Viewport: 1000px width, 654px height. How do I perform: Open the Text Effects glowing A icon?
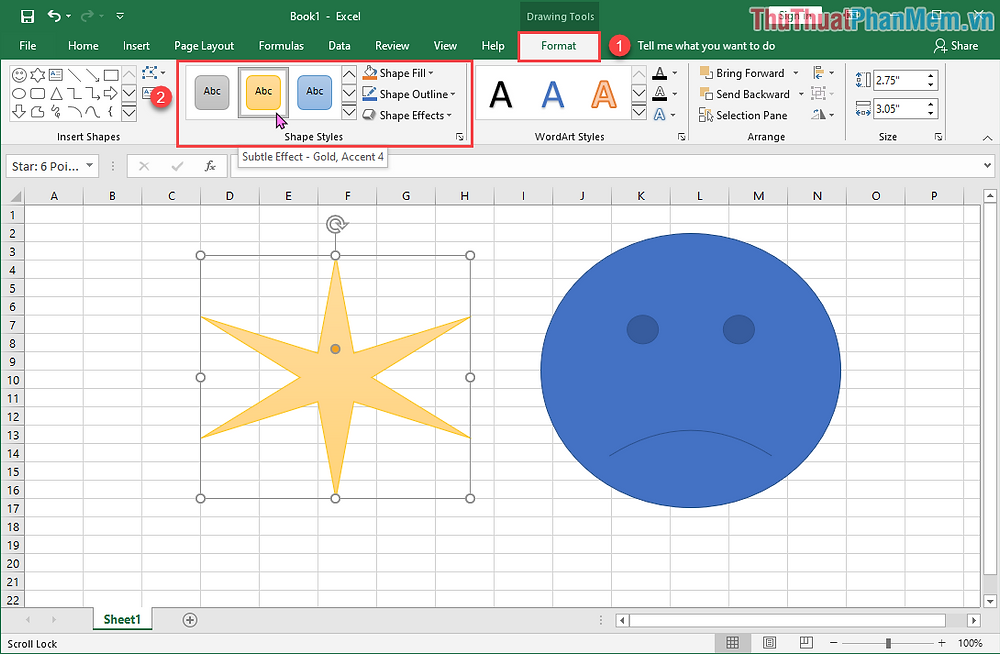click(660, 115)
